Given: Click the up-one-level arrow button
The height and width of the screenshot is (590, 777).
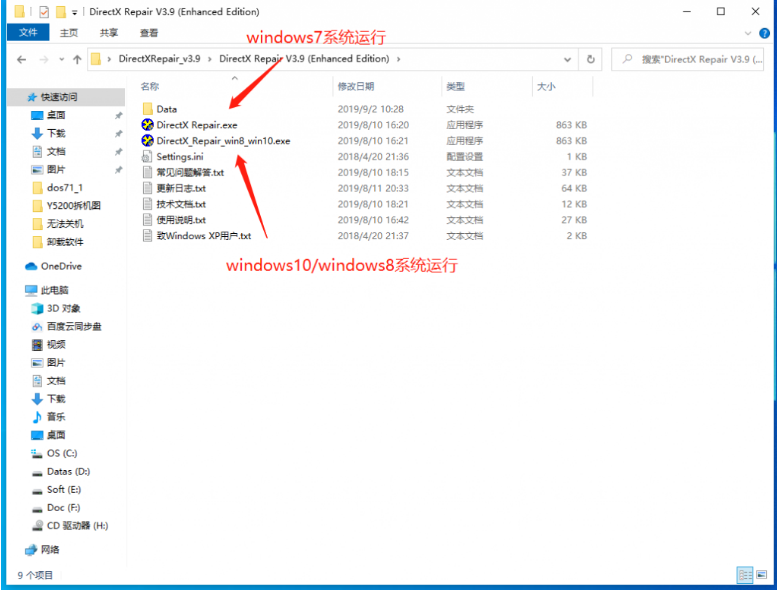Looking at the screenshot, I should pyautogui.click(x=76, y=59).
